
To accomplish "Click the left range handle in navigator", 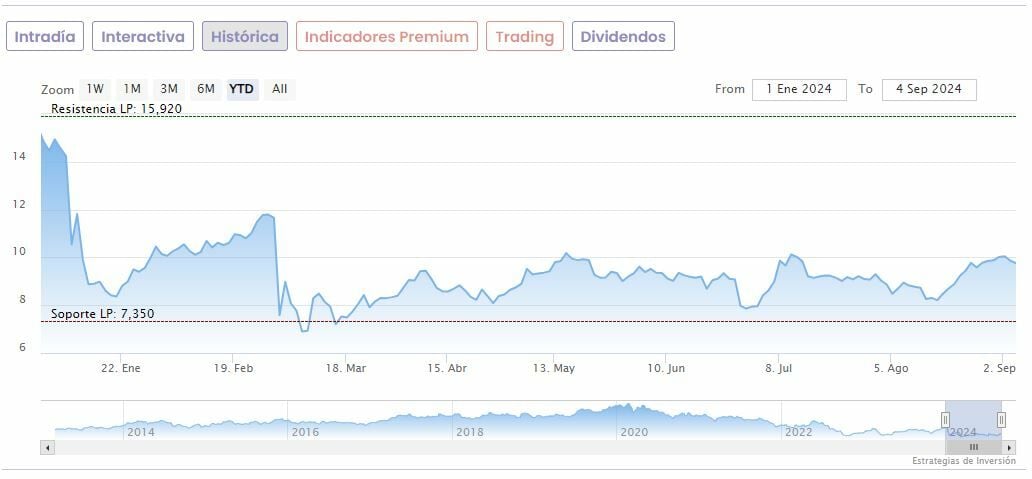I will tap(945, 420).
